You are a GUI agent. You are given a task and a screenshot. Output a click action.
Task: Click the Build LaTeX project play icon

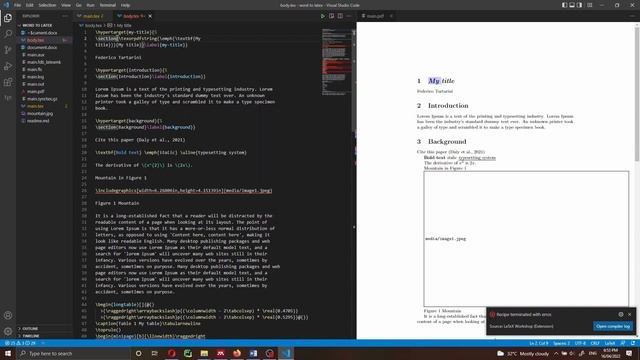[323, 16]
